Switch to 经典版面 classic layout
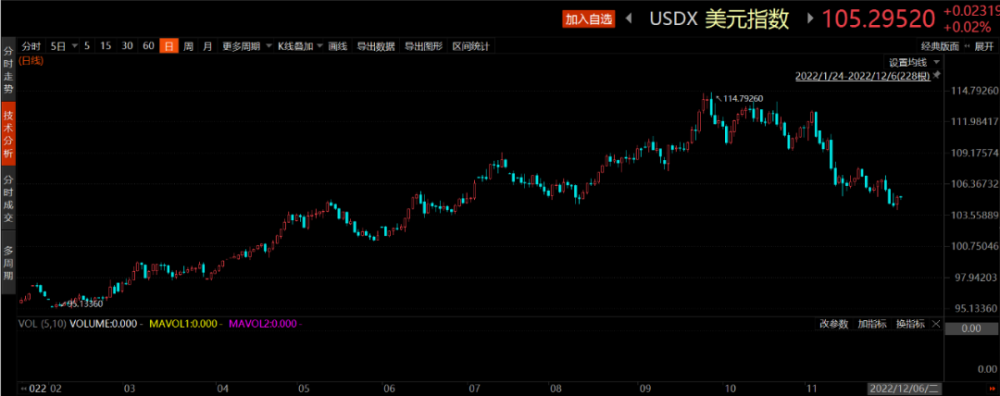 pos(939,47)
